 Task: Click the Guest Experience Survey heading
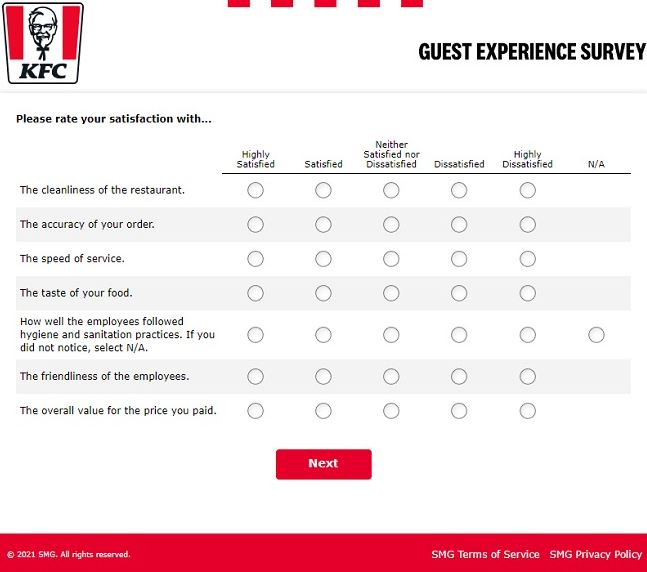coord(532,52)
